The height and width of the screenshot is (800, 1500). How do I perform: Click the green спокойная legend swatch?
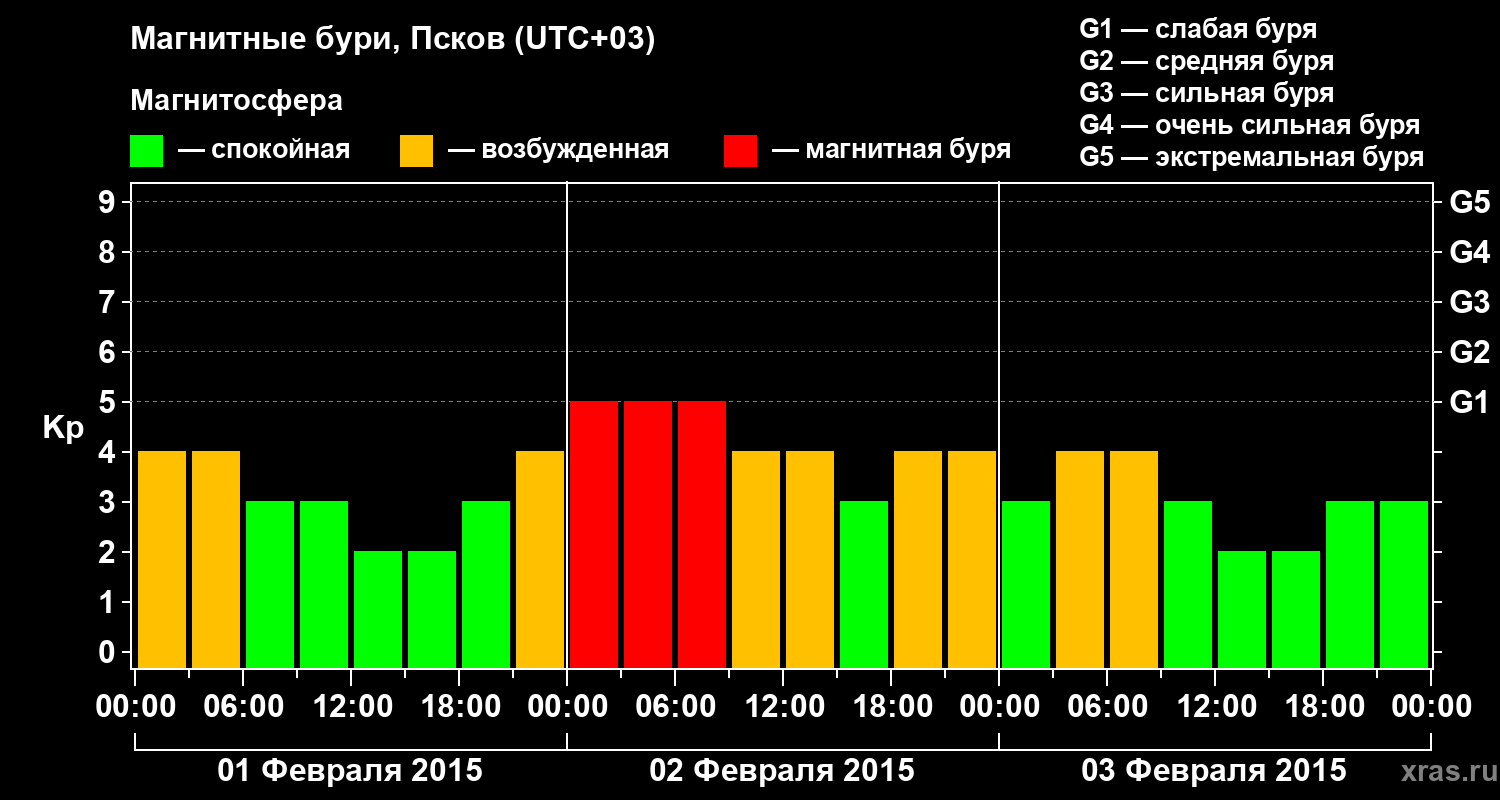point(146,151)
